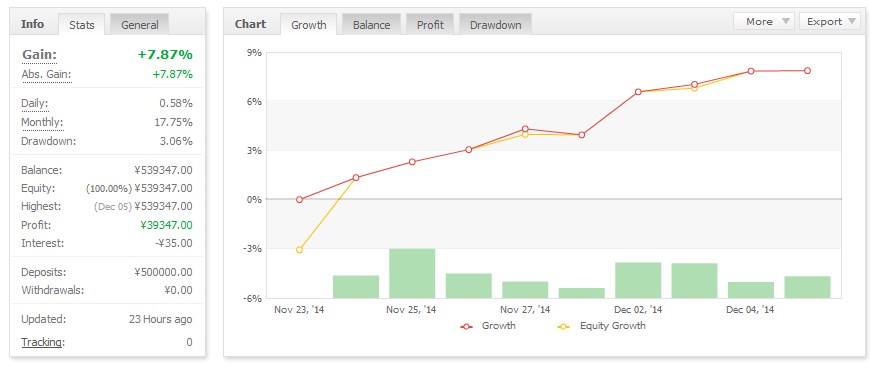The image size is (871, 369).
Task: Open the Tracking link
Action: click(43, 342)
